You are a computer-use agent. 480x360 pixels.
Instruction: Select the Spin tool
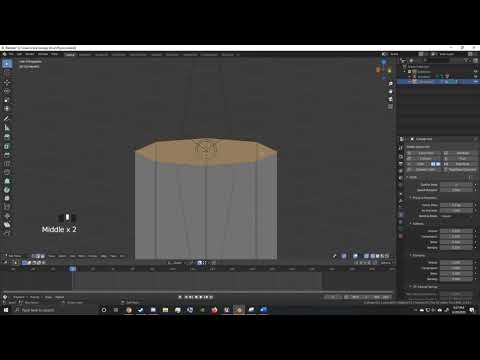tap(7, 190)
